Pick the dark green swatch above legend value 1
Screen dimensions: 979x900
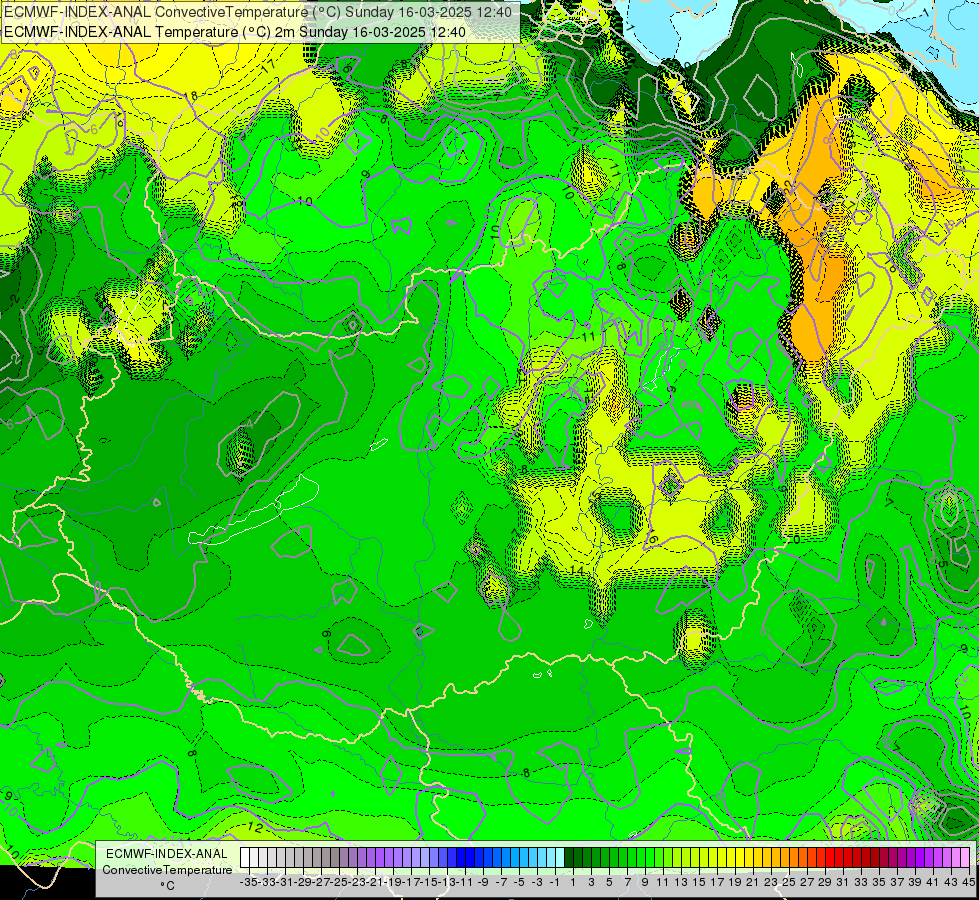tap(569, 858)
